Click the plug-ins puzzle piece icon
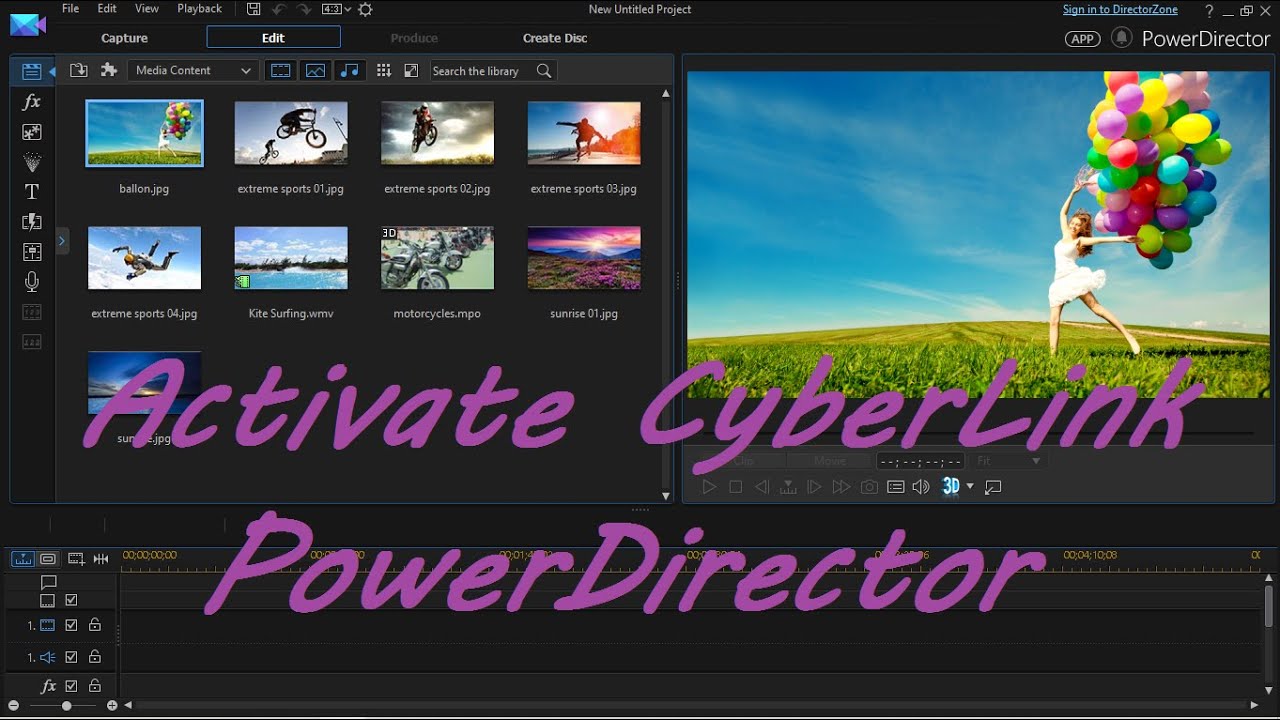The image size is (1280, 720). pos(109,70)
